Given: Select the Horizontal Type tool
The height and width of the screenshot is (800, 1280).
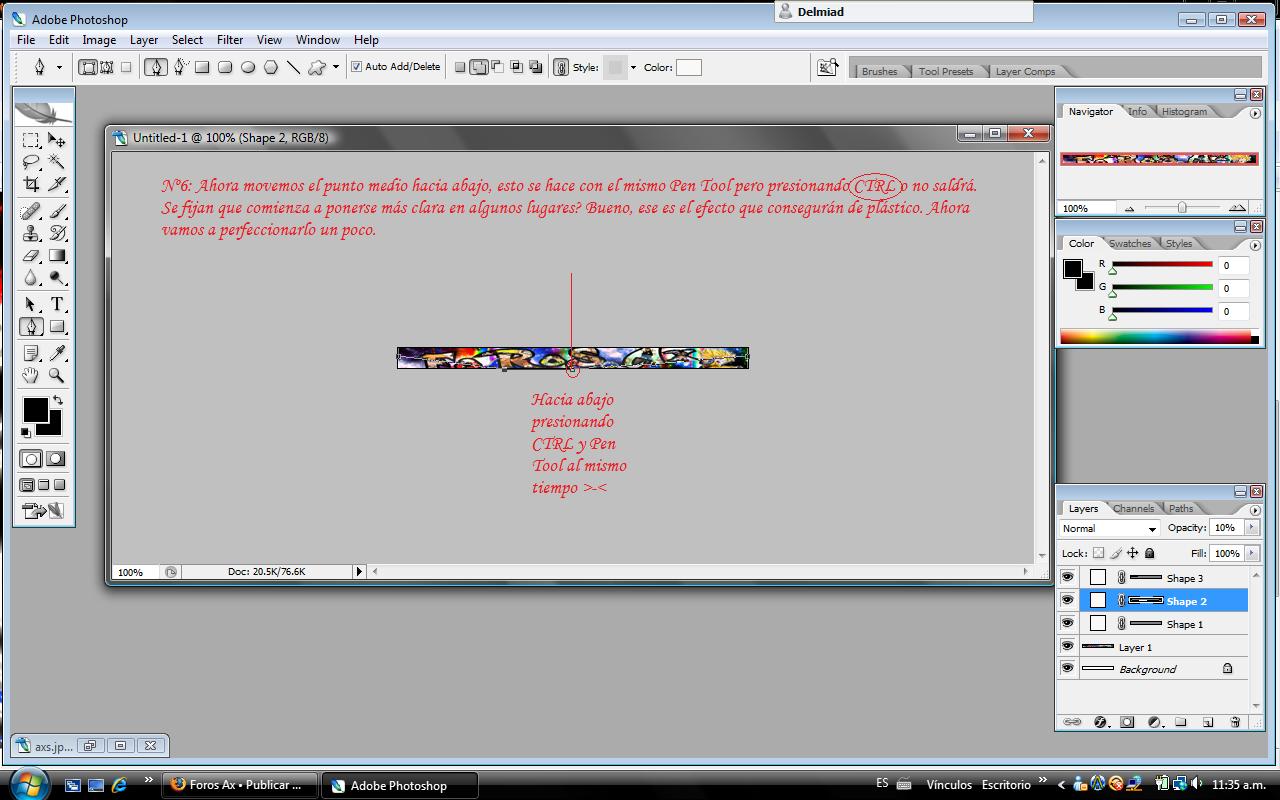Looking at the screenshot, I should (x=57, y=304).
